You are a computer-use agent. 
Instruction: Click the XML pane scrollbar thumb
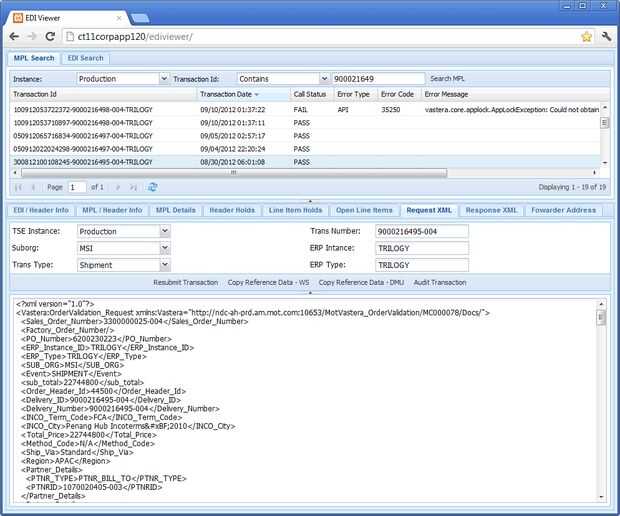click(x=601, y=318)
